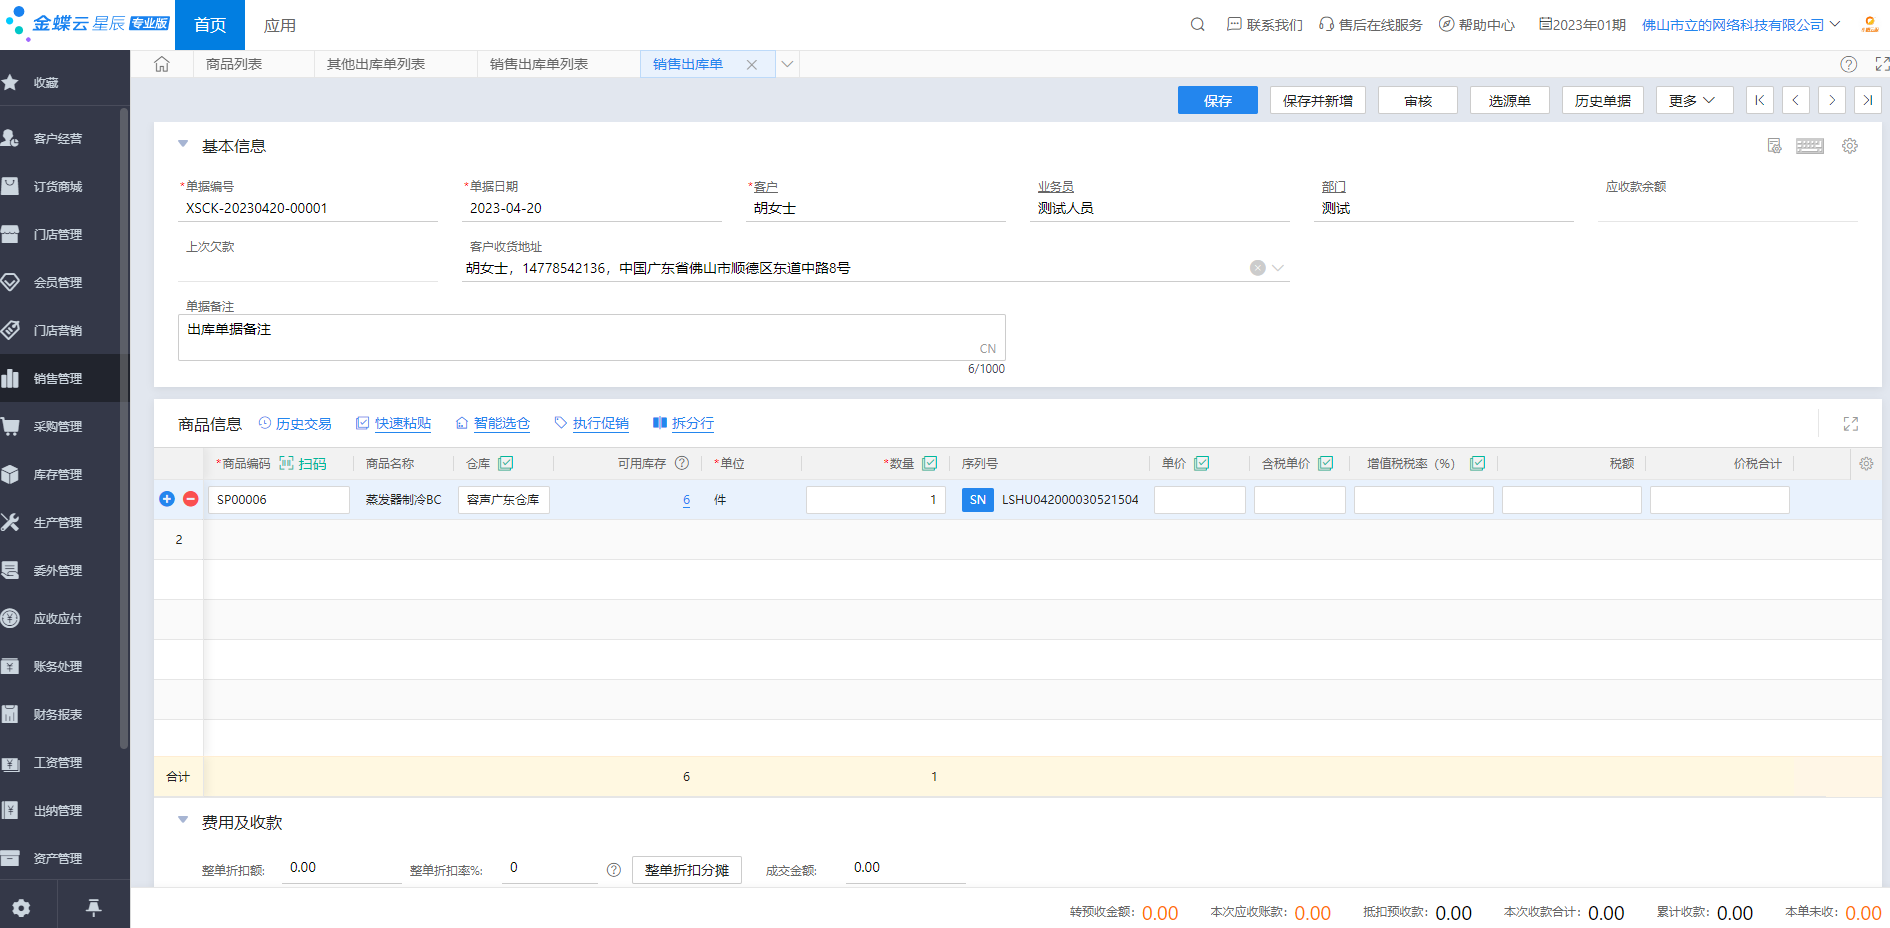Click the home icon tab

(x=162, y=64)
